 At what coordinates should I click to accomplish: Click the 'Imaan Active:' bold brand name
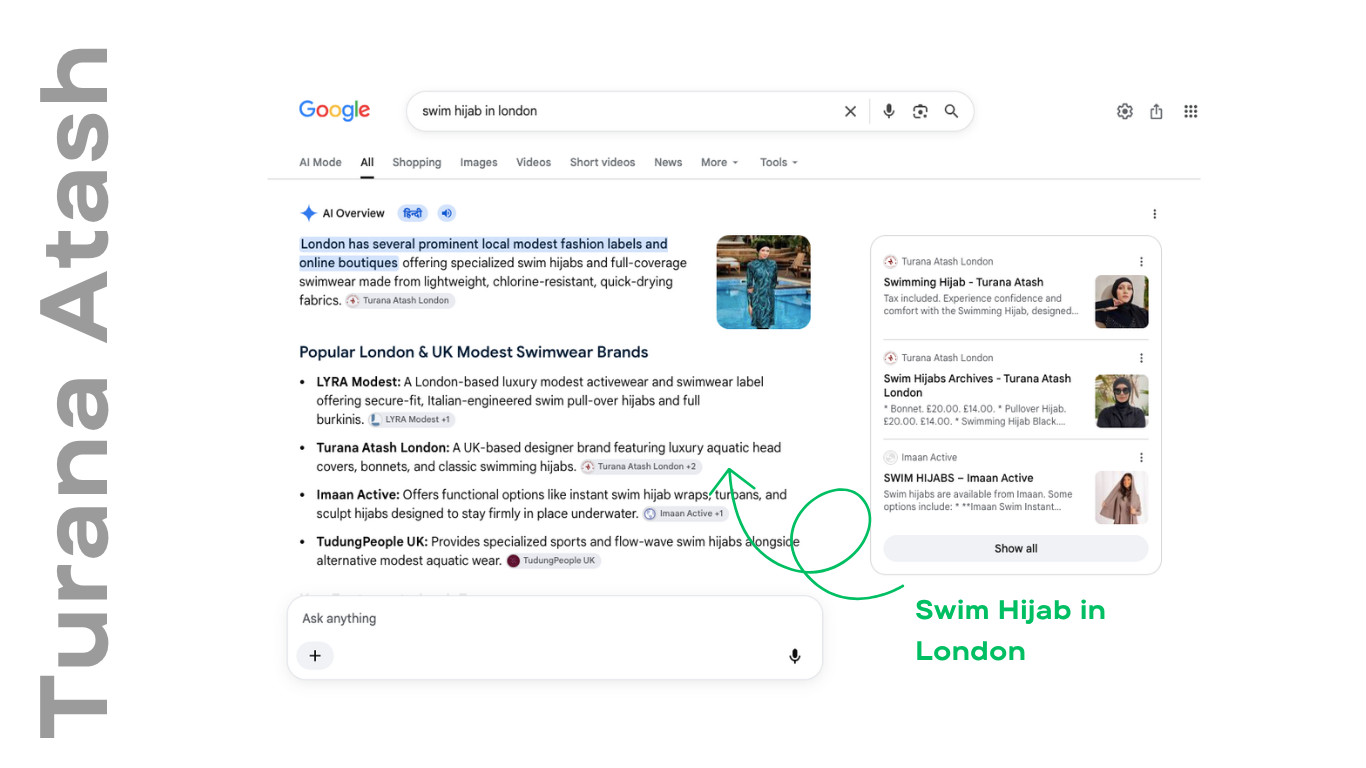click(358, 495)
